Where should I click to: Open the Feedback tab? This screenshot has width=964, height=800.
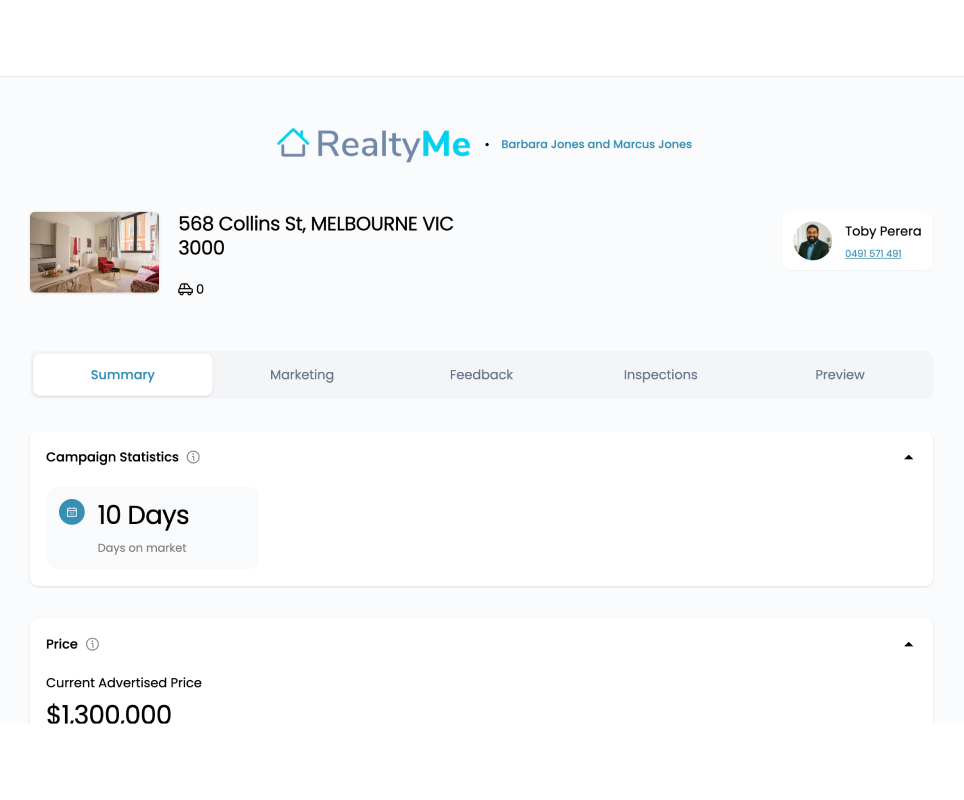pos(481,374)
